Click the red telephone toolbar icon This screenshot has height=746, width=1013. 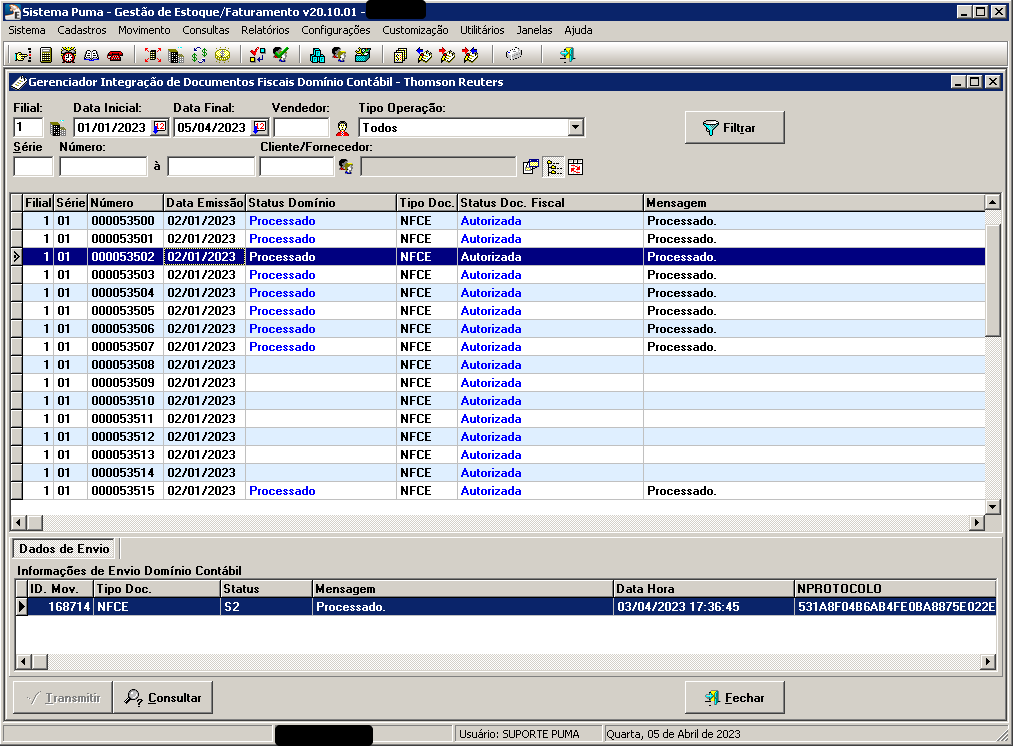115,55
